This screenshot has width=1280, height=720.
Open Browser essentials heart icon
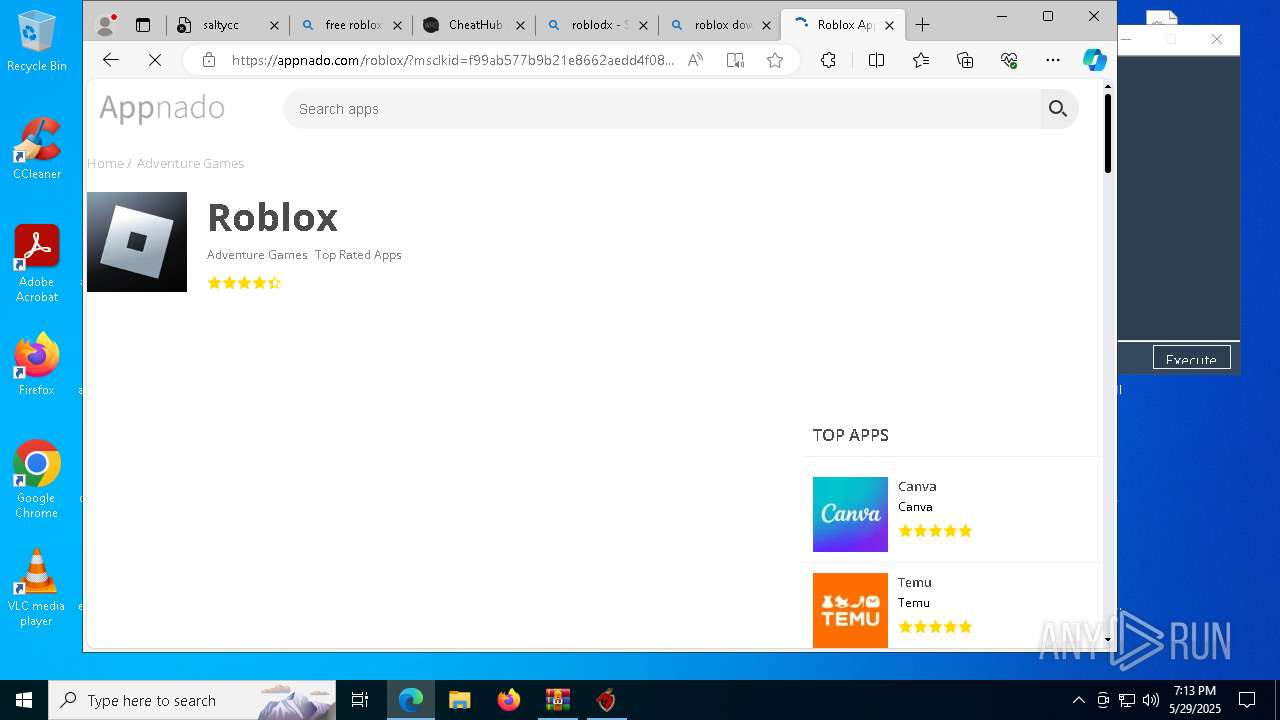pyautogui.click(x=1009, y=60)
